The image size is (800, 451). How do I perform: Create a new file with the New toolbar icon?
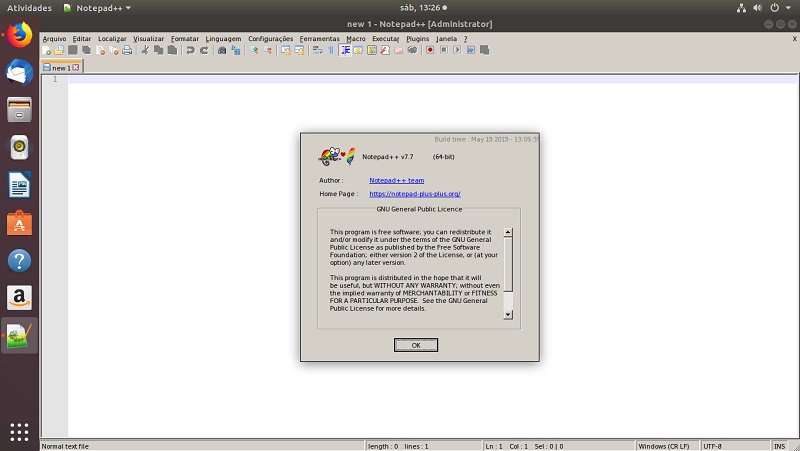click(46, 50)
